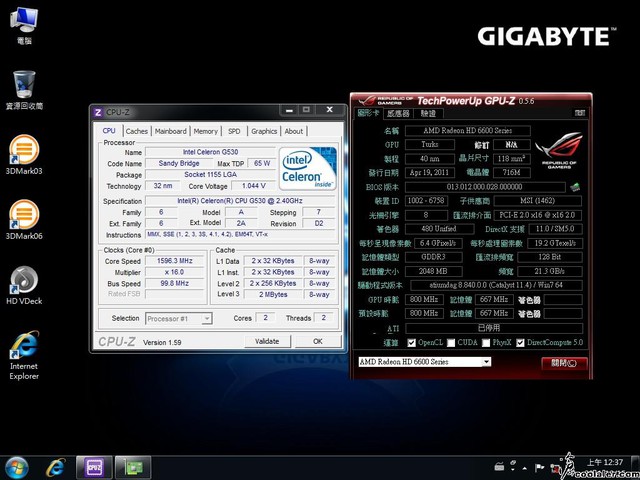Click the bus interface field PCI-E 2.0 x16
640x480 pixels.
click(x=538, y=215)
